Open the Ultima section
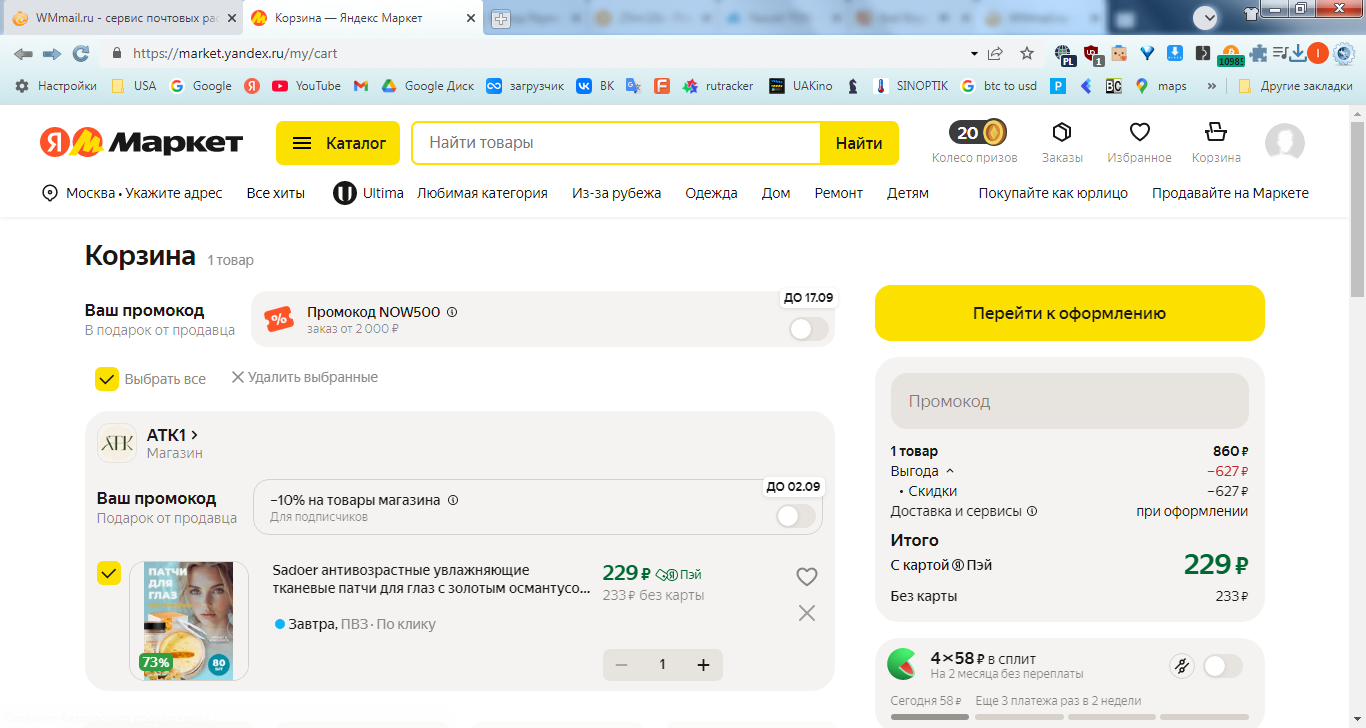 [x=368, y=193]
